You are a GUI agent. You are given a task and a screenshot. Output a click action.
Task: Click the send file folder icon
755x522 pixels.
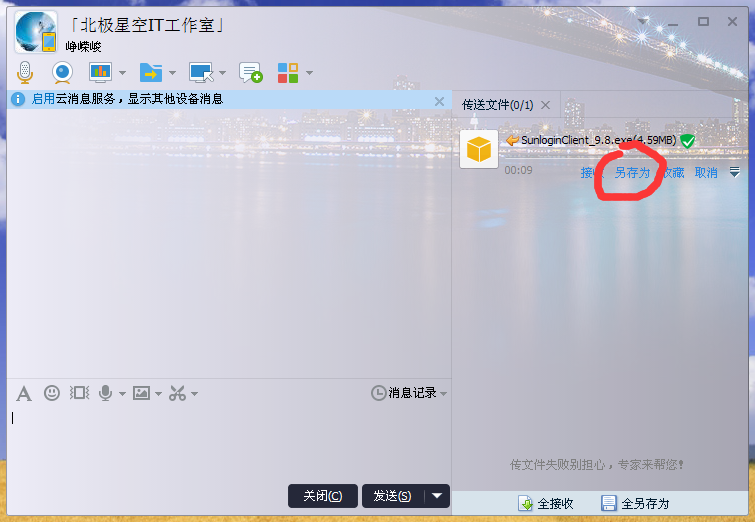[x=150, y=72]
